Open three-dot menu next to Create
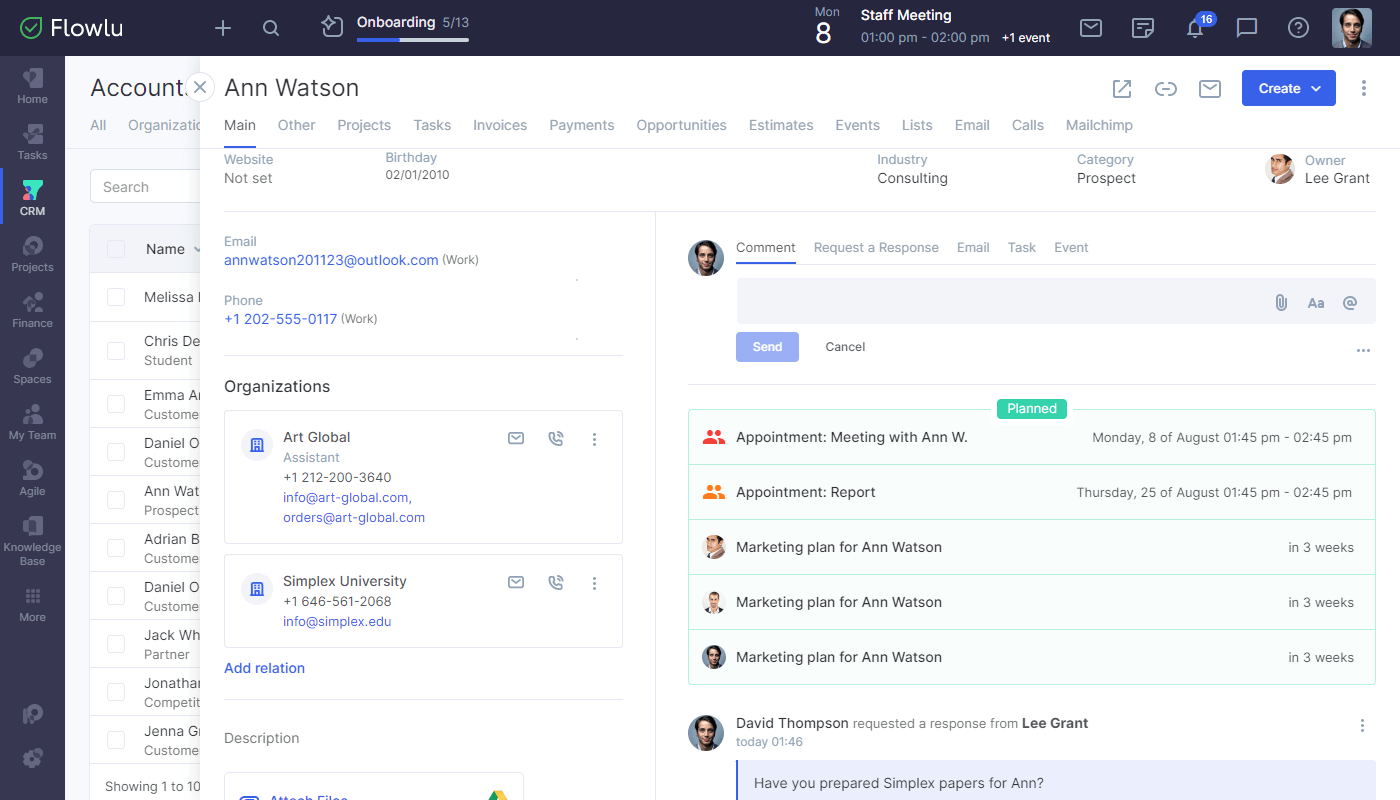This screenshot has width=1400, height=800. click(1364, 88)
